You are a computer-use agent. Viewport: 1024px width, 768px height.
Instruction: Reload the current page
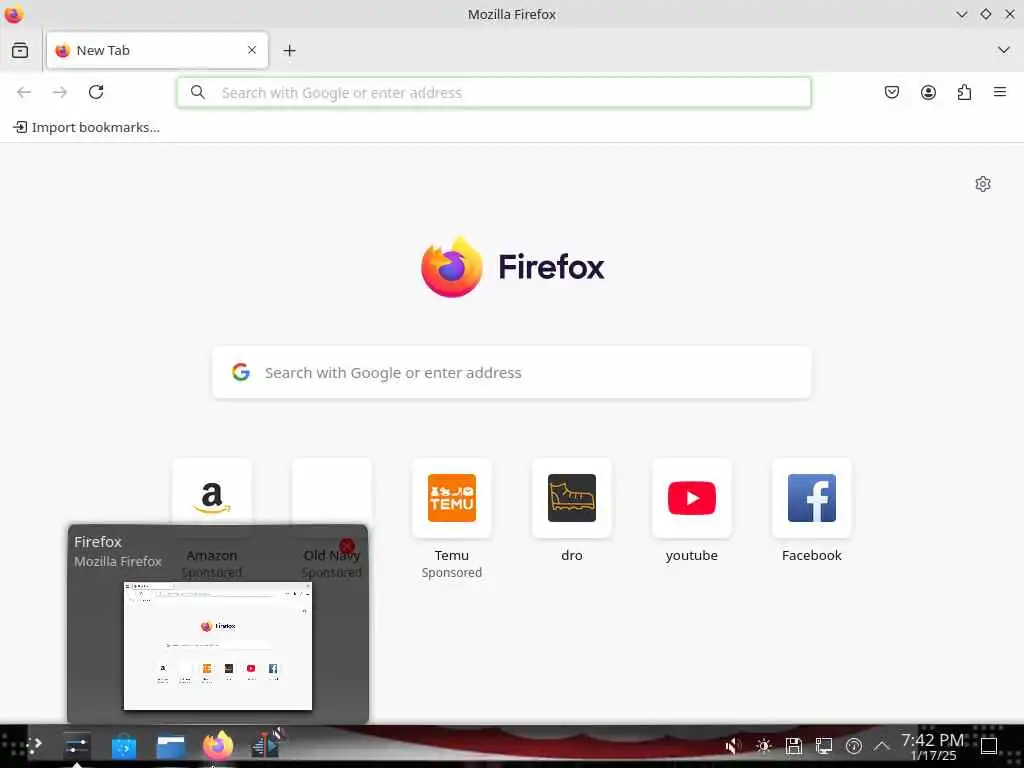[x=96, y=92]
